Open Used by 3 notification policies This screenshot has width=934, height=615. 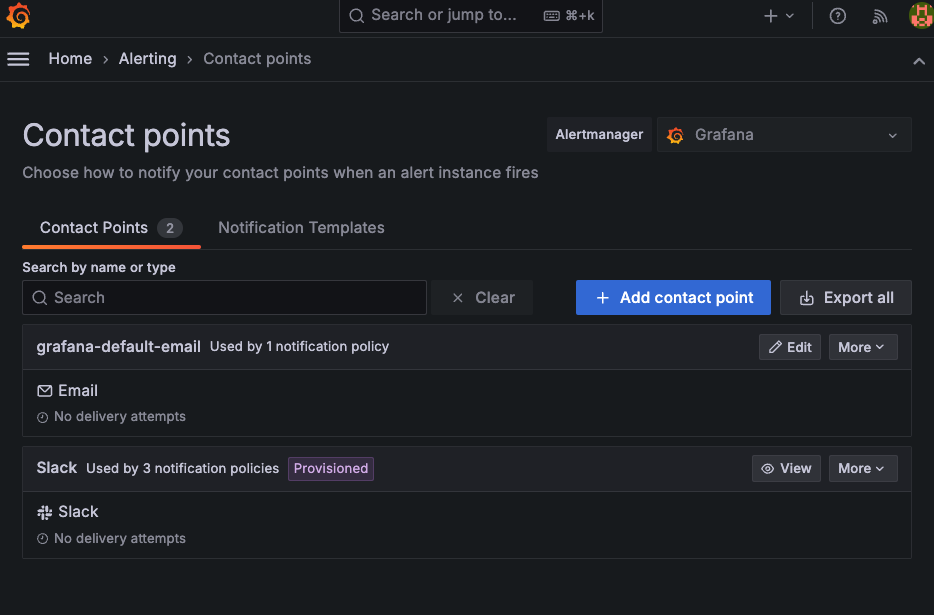(182, 468)
